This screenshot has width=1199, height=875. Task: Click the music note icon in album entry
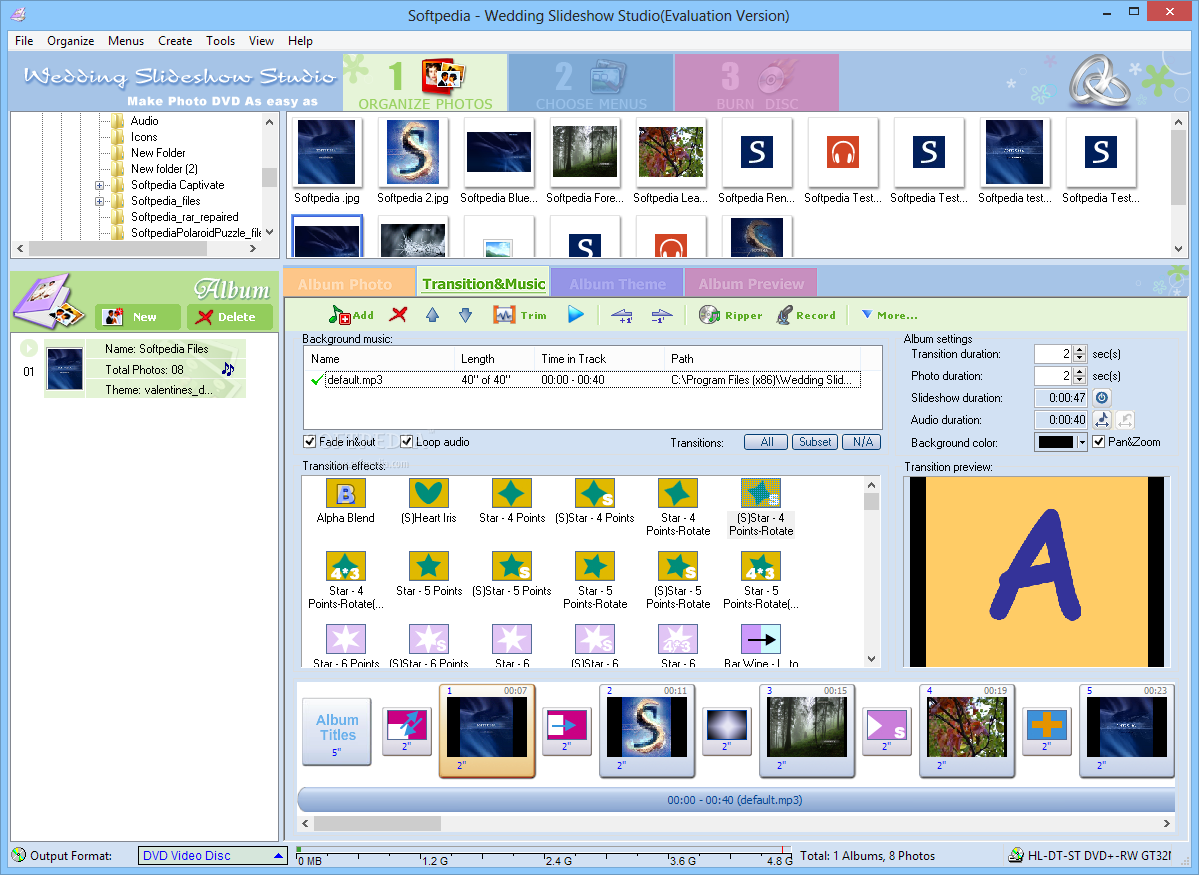(228, 369)
